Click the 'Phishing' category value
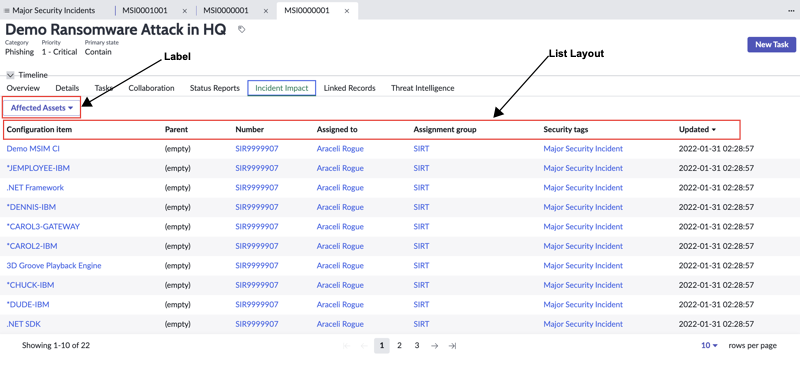This screenshot has width=800, height=388. pyautogui.click(x=19, y=52)
